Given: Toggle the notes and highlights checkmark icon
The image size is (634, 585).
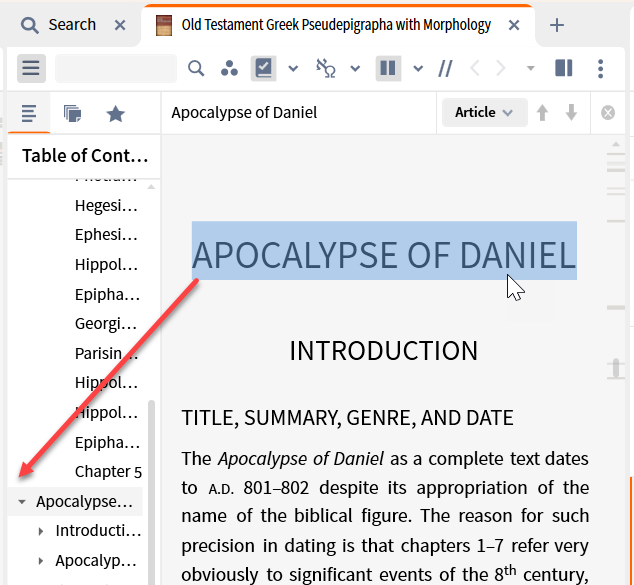Looking at the screenshot, I should (264, 68).
